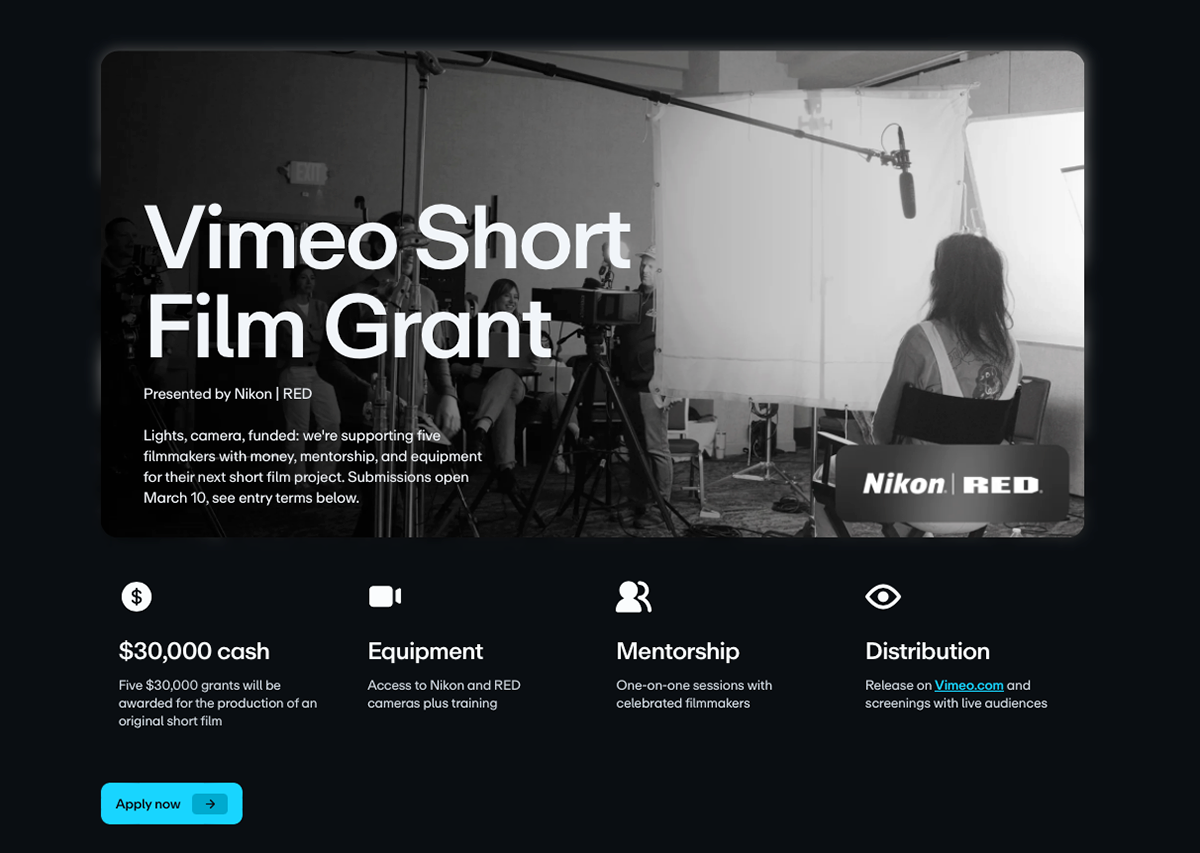
Task: Click the Lights, camera, funded description paragraph
Action: (x=313, y=467)
